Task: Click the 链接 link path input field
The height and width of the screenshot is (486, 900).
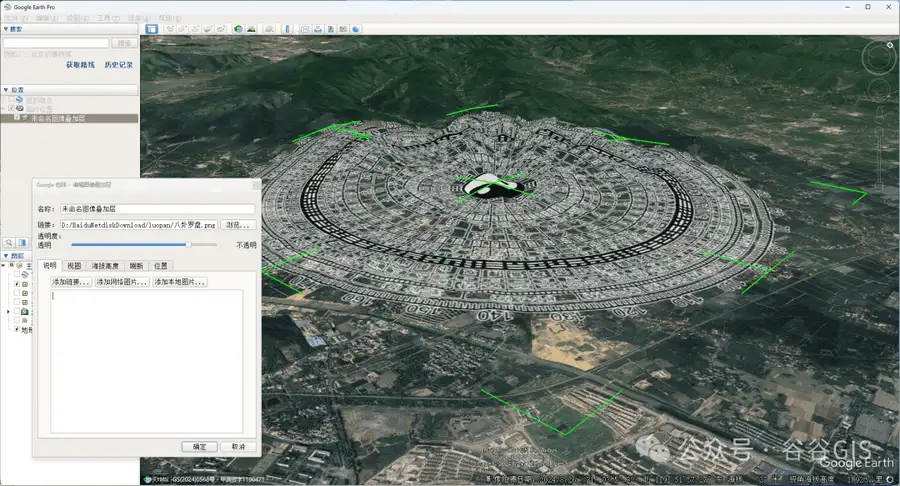Action: tap(138, 225)
